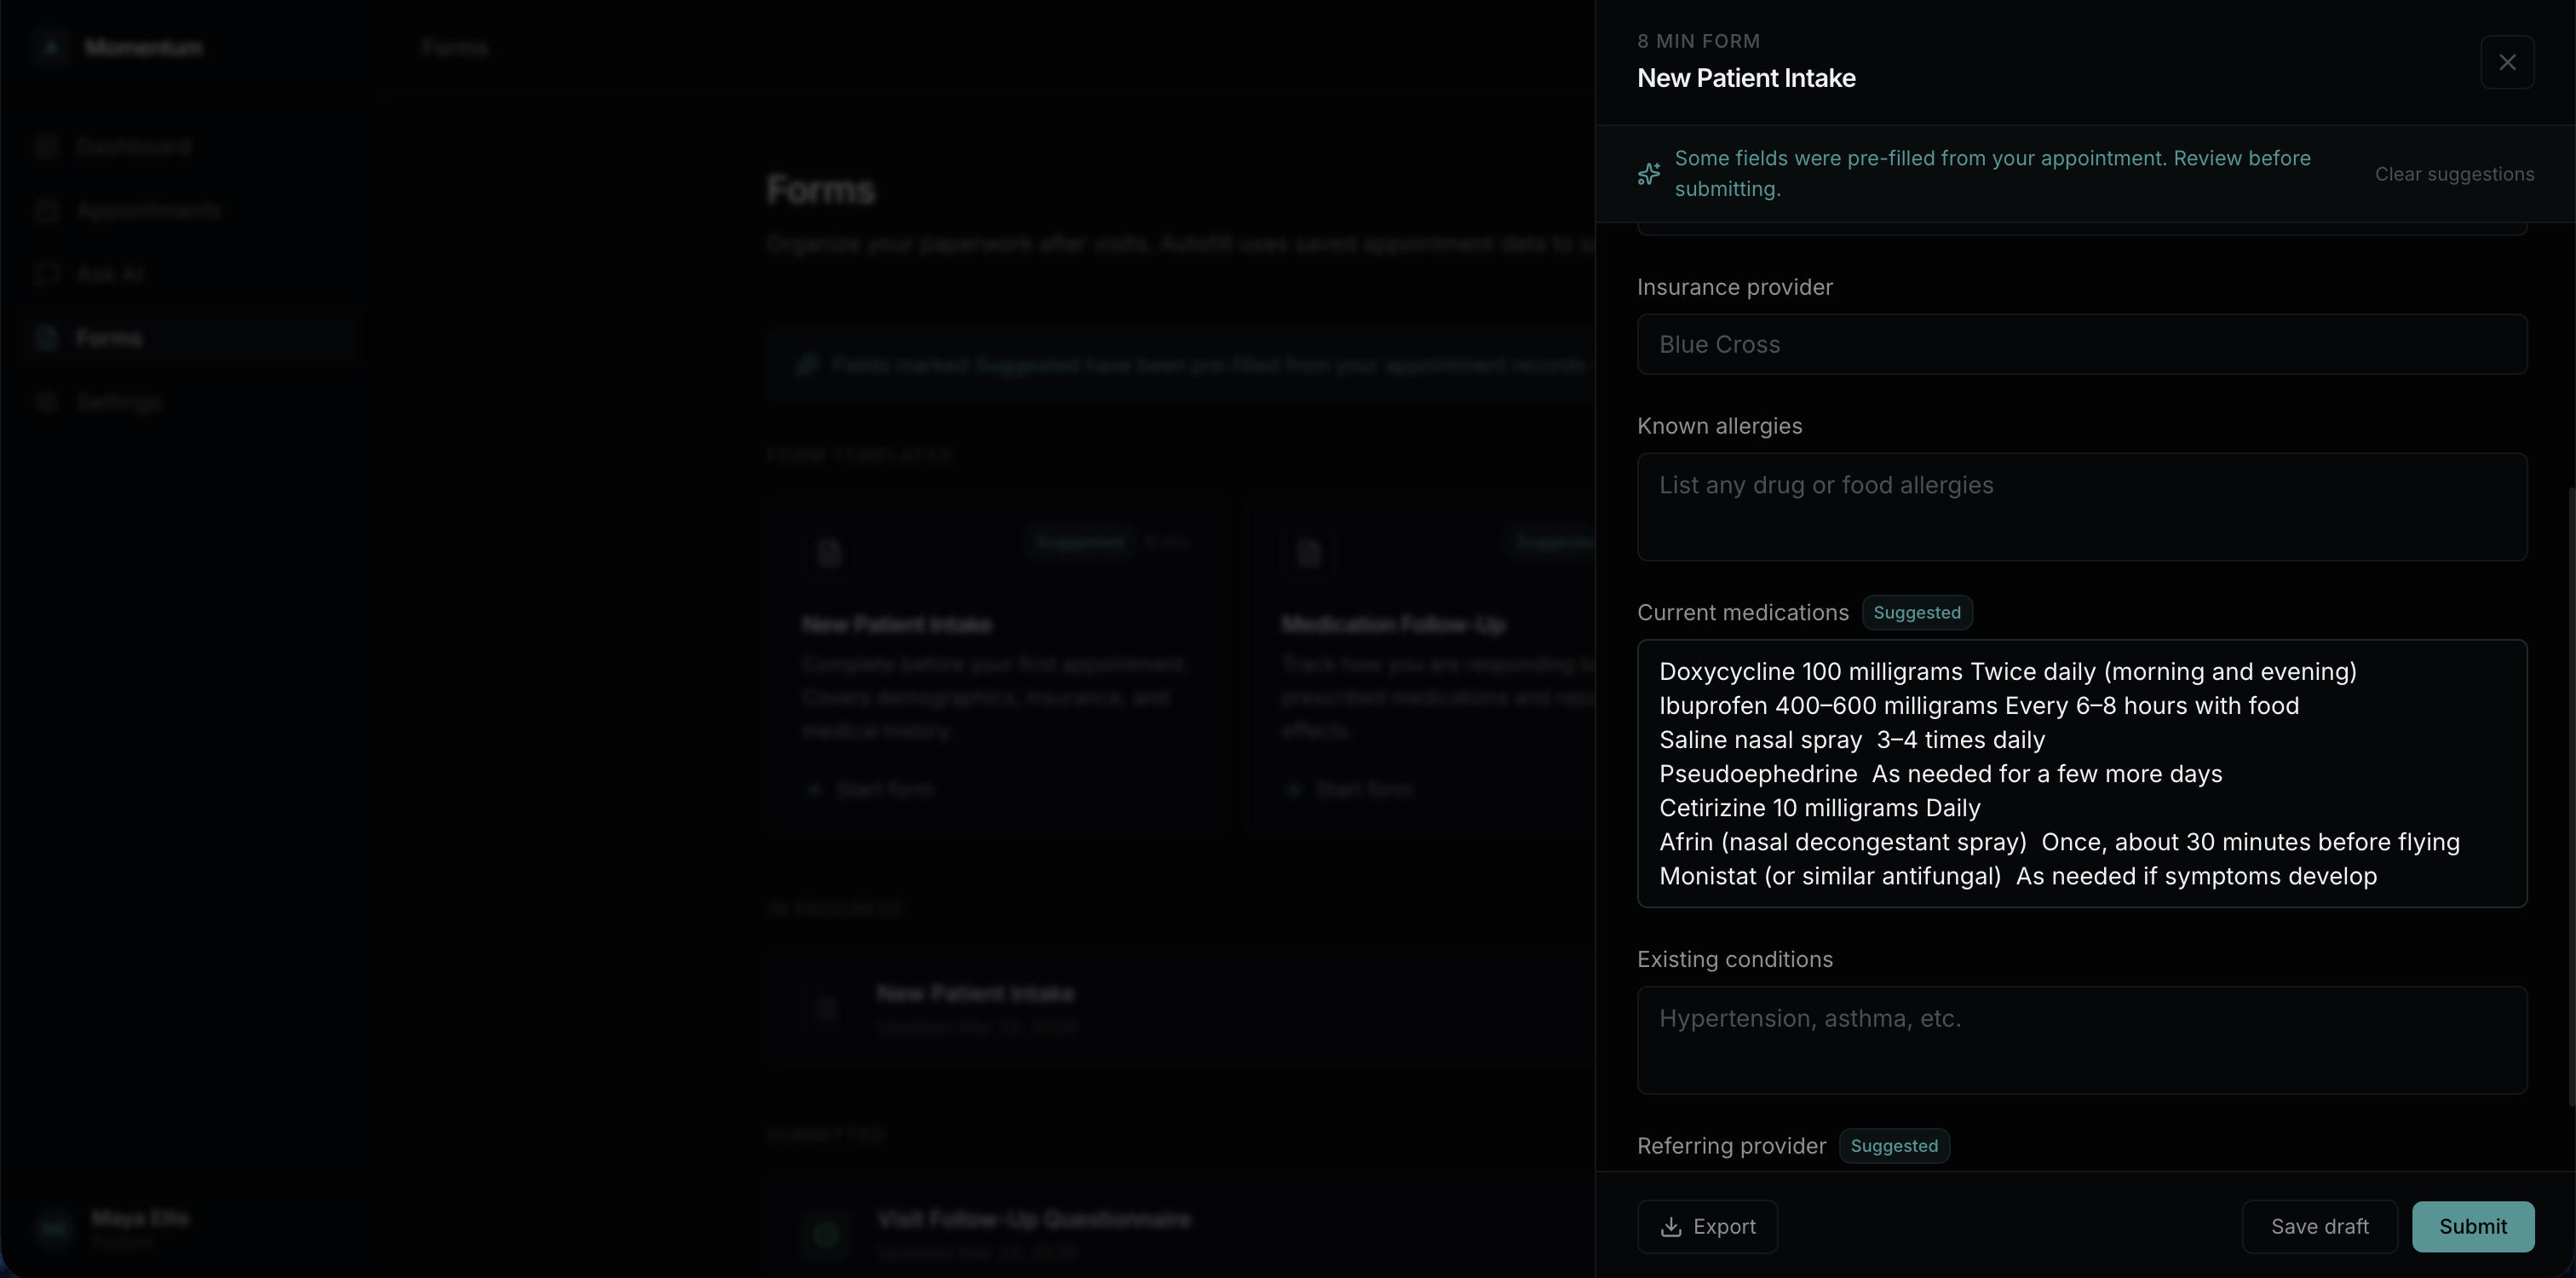Submit the patient intake form
Viewport: 2576px width, 1278px height.
tap(2472, 1226)
